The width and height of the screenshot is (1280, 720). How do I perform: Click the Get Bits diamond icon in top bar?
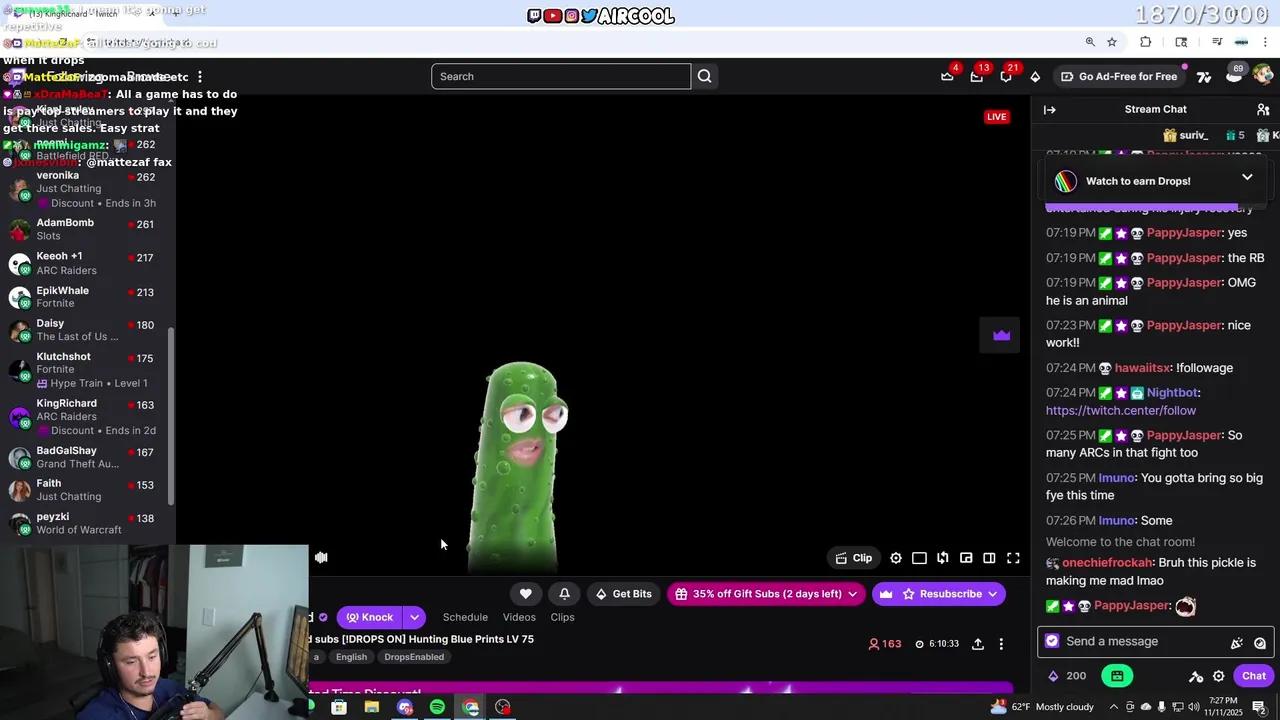(1035, 76)
